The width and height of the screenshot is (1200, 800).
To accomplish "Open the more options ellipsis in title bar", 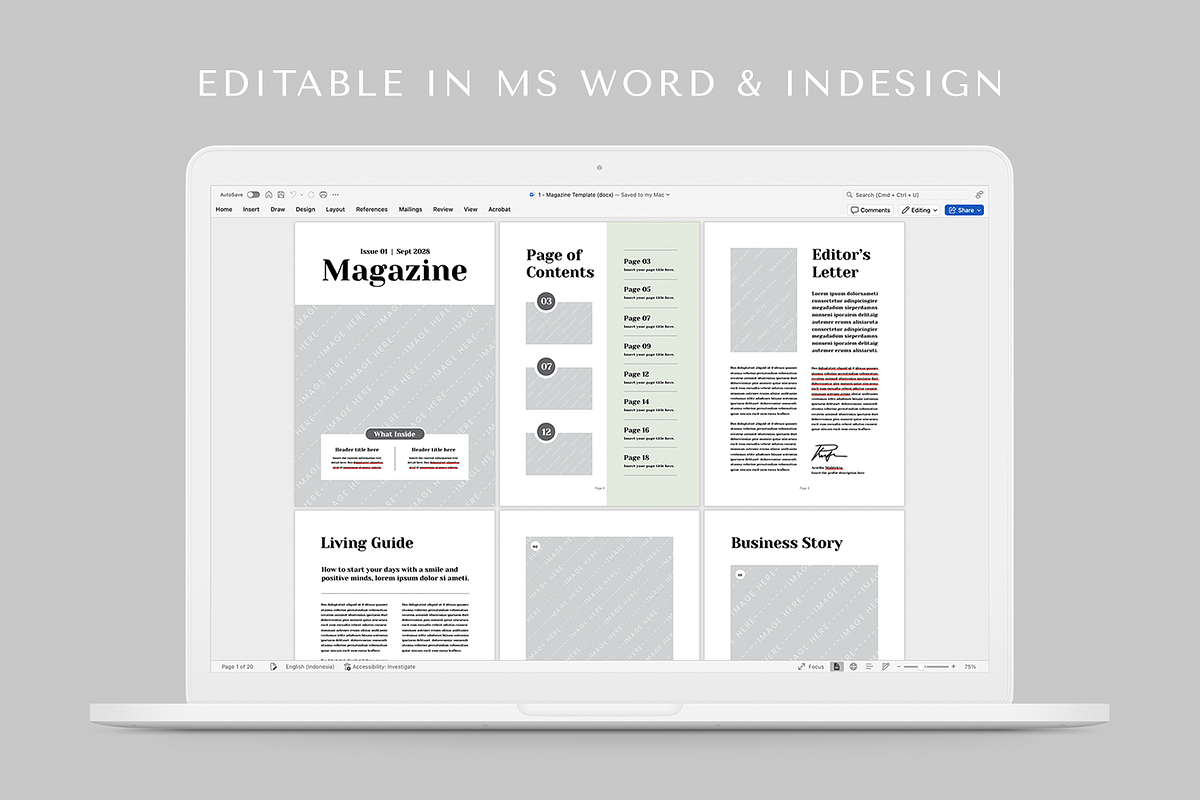I will (335, 195).
